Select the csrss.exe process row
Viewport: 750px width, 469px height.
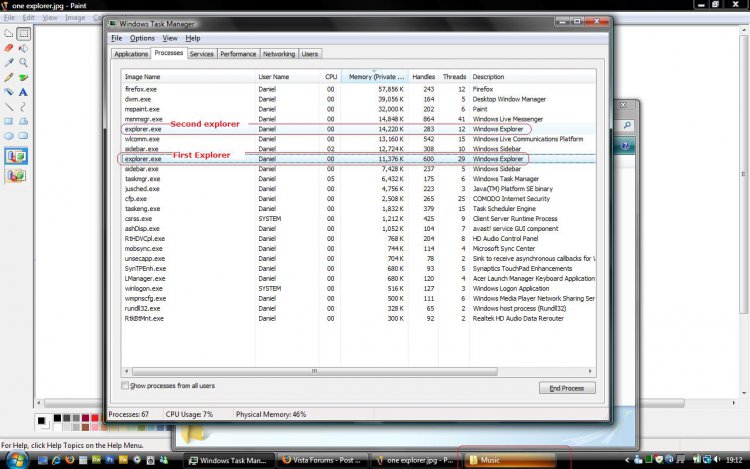359,218
